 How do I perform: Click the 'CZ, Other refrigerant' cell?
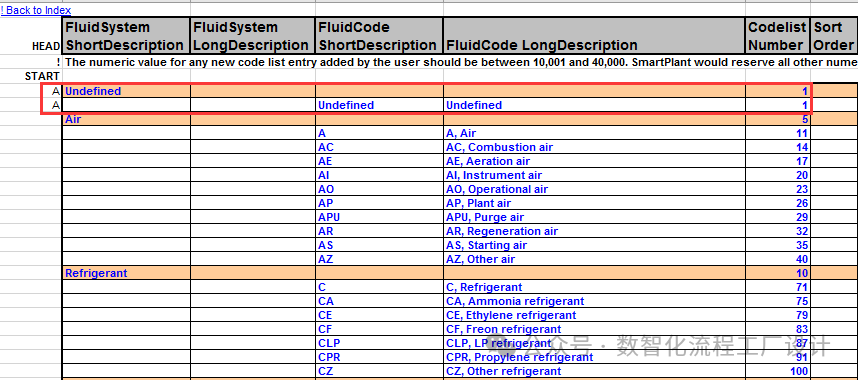[x=594, y=371]
